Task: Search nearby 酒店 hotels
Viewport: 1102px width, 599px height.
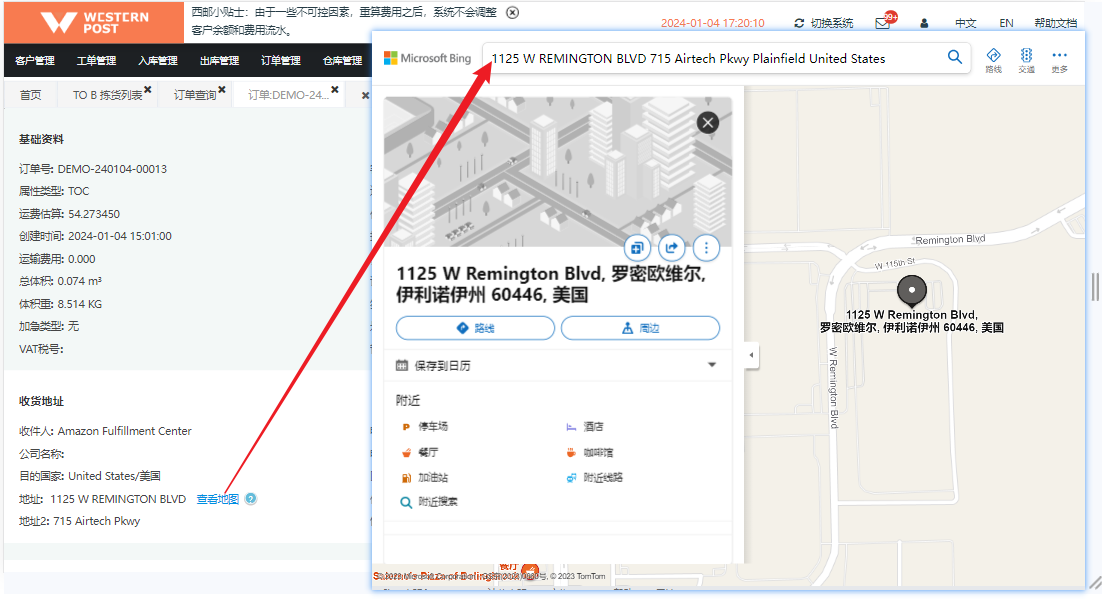Action: pyautogui.click(x=585, y=427)
